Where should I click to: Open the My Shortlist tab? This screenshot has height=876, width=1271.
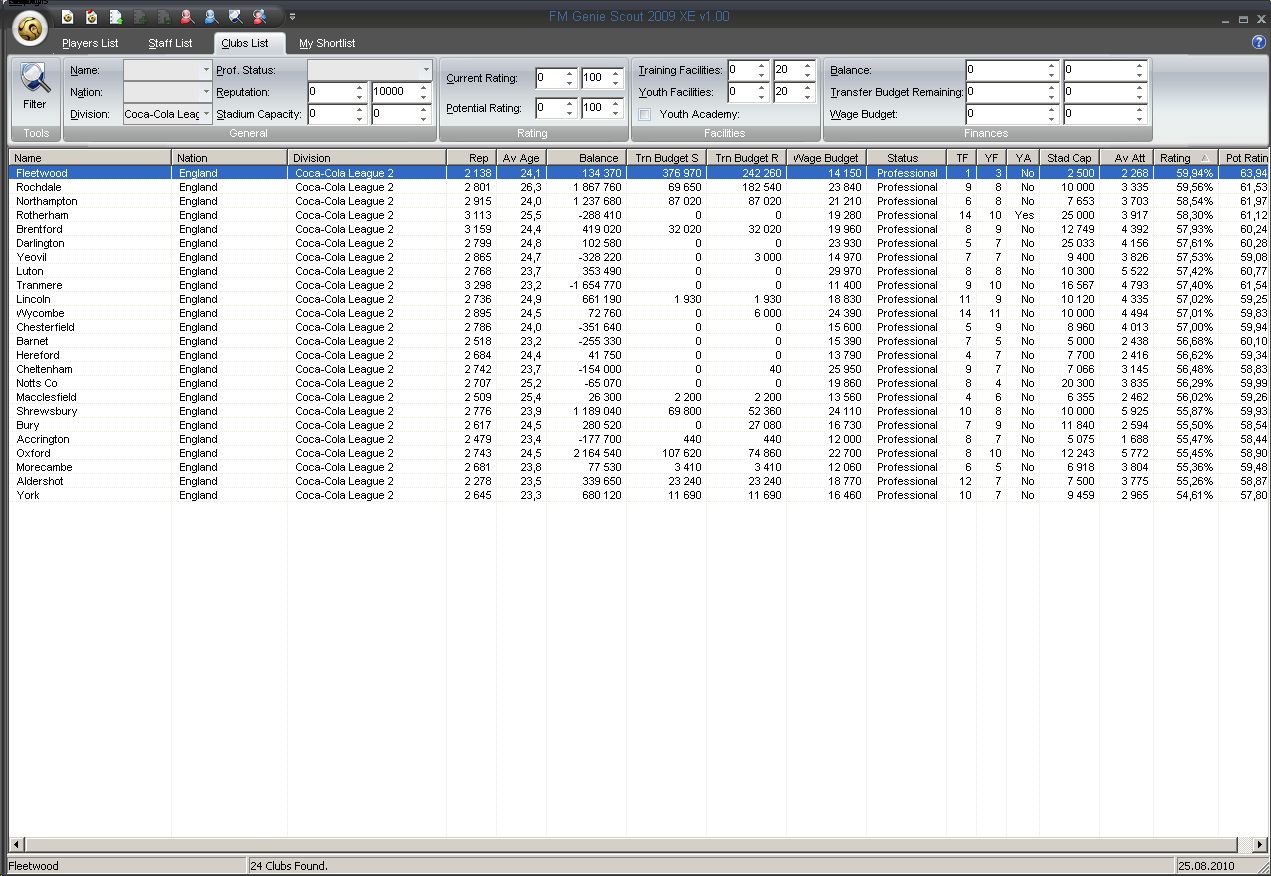pyautogui.click(x=327, y=43)
